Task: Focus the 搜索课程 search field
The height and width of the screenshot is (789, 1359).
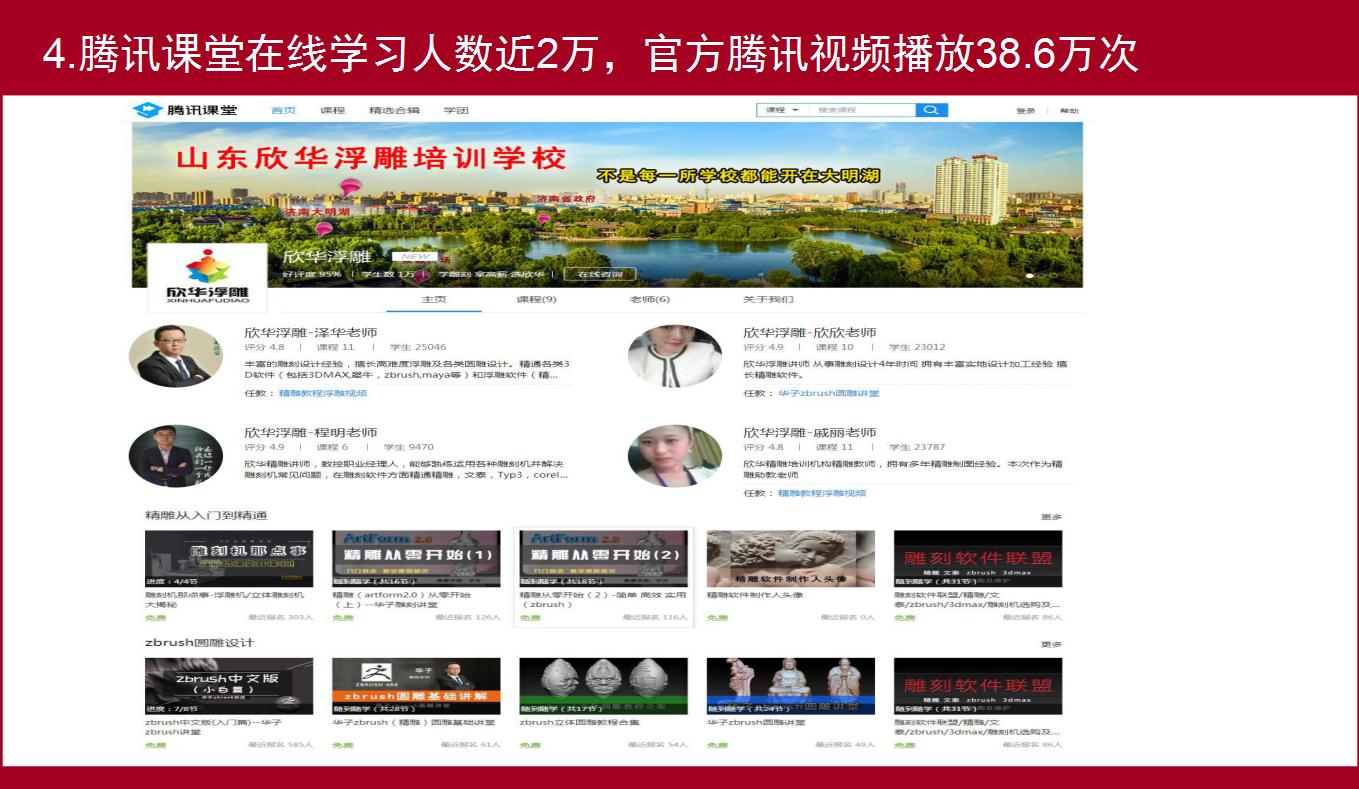Action: [x=861, y=110]
